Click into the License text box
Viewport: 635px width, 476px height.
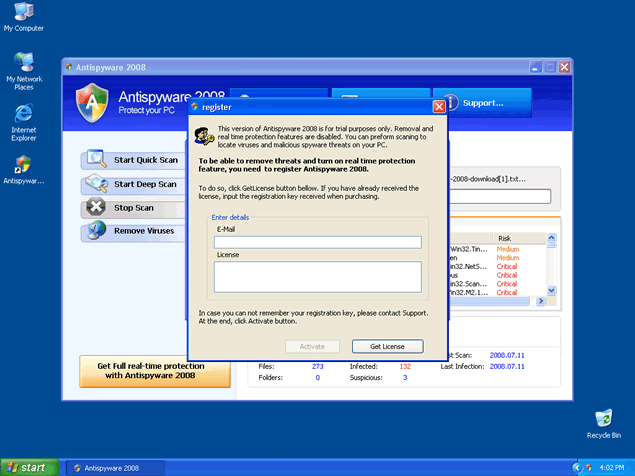click(x=317, y=276)
